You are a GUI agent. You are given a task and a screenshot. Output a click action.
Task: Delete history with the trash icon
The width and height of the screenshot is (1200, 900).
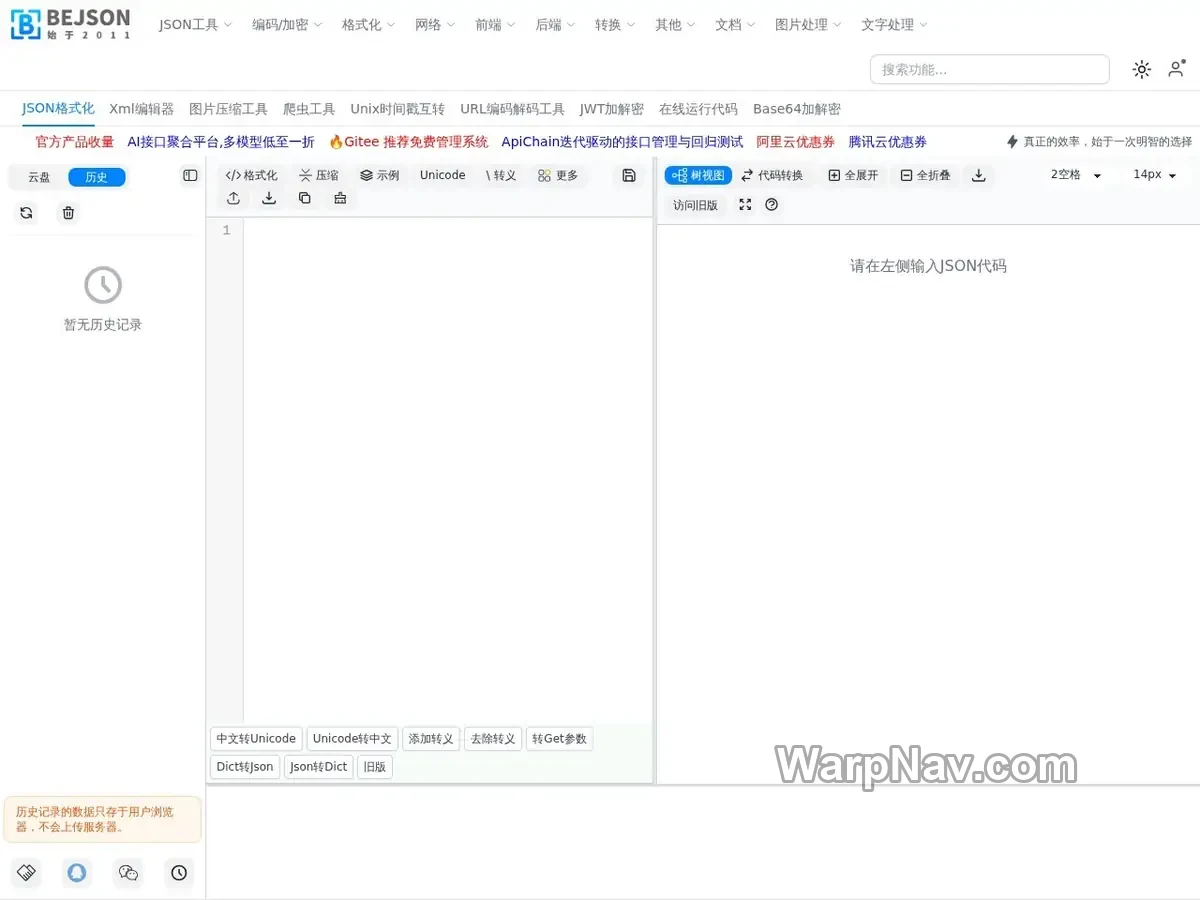coord(68,212)
